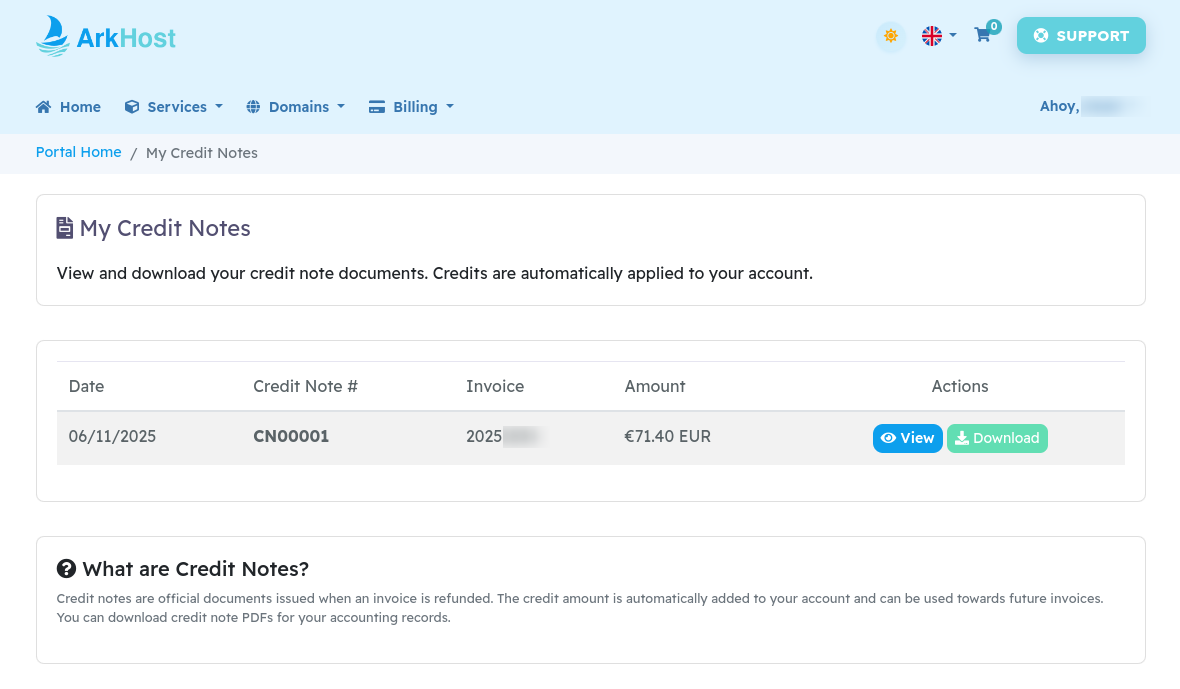Click the Ahoy user account greeting

click(x=1090, y=106)
